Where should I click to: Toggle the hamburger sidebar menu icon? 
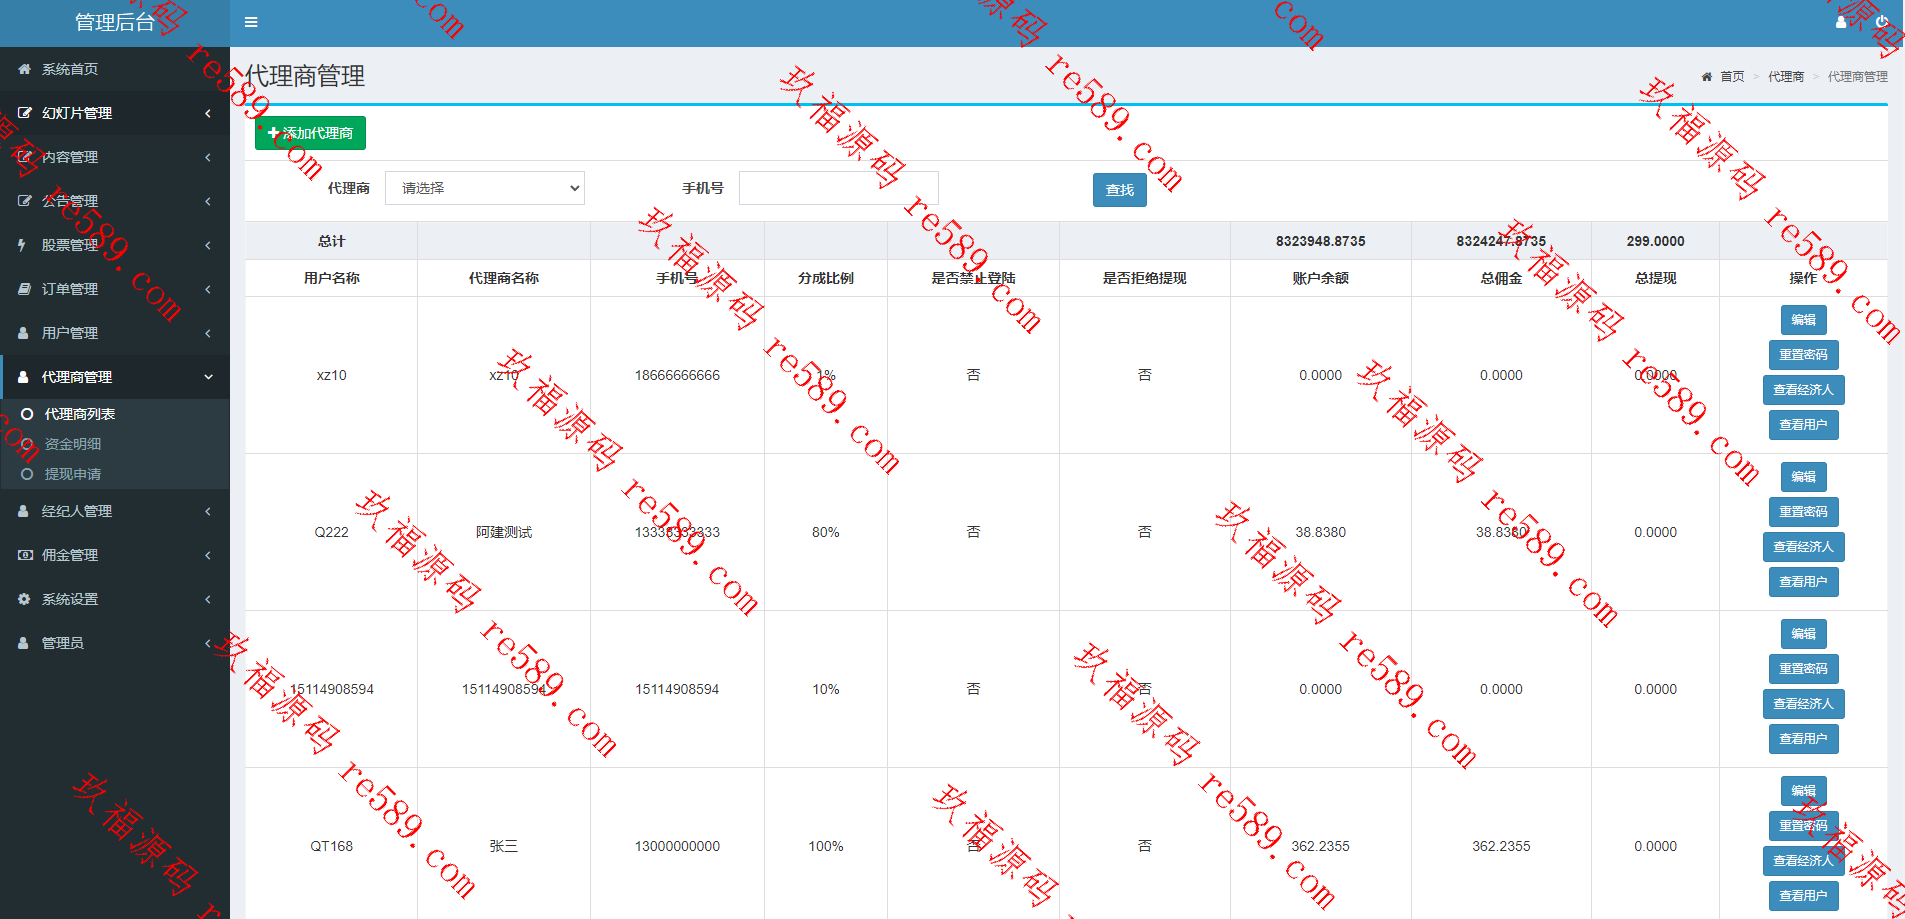pyautogui.click(x=251, y=22)
